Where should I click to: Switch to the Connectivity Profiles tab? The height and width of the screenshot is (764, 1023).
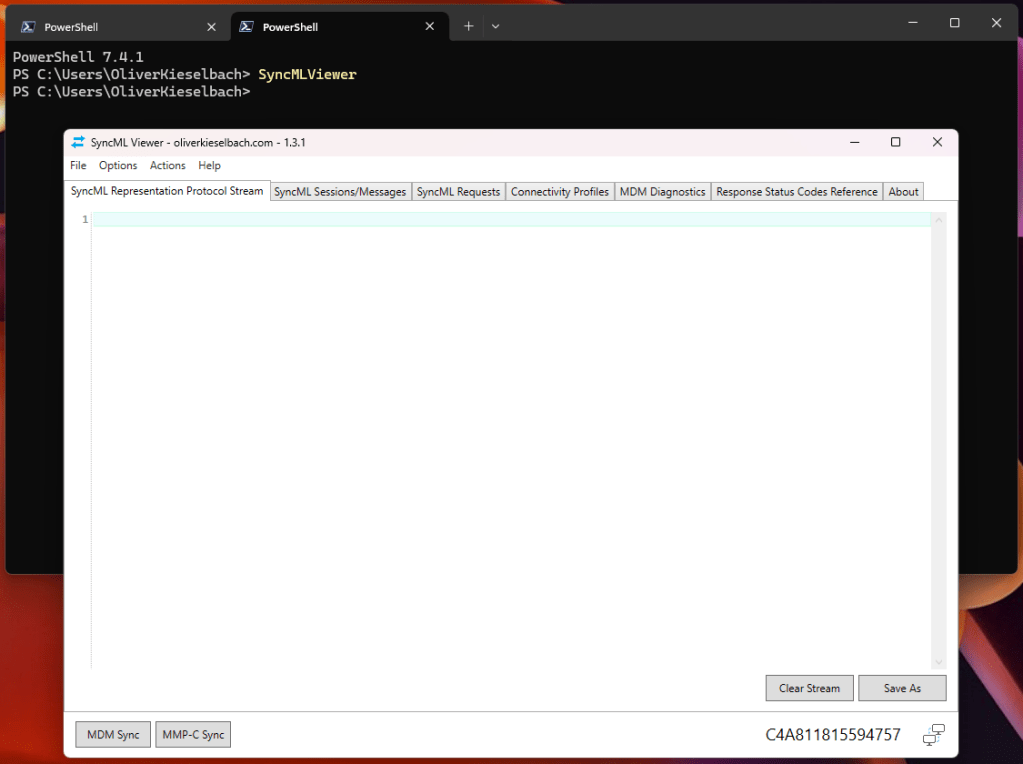coord(559,191)
